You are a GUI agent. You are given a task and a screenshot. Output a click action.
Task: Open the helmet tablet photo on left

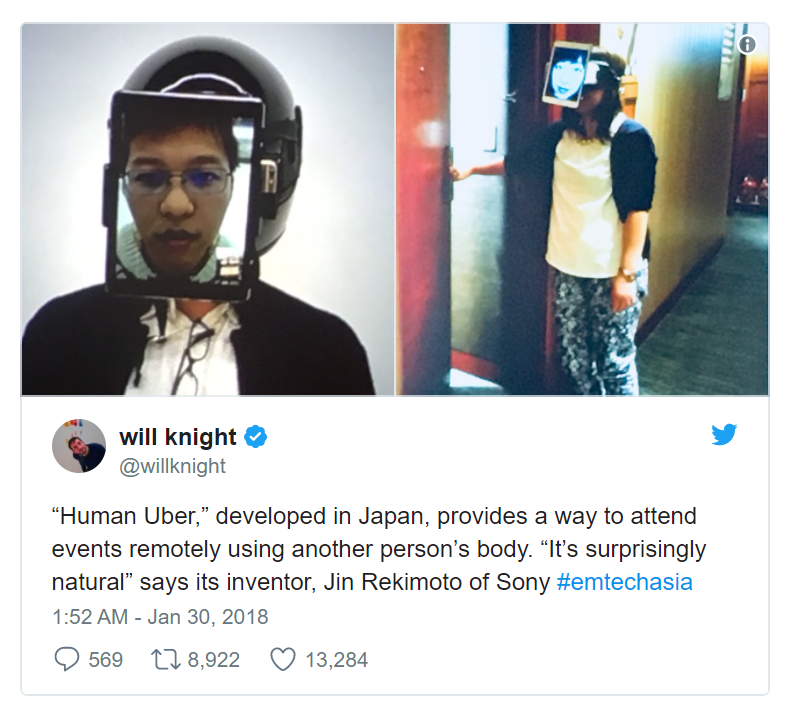point(208,209)
